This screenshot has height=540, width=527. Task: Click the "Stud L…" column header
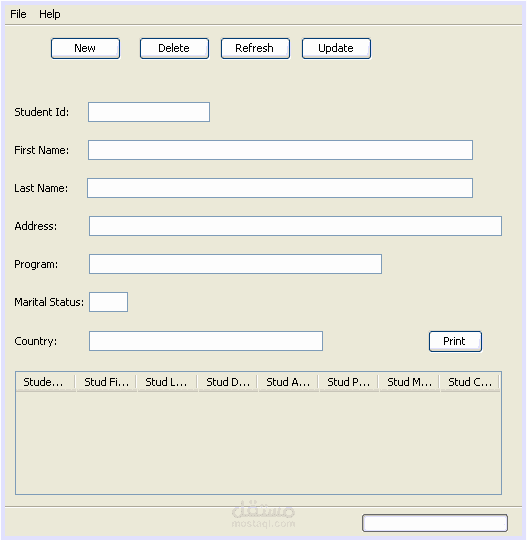point(167,382)
